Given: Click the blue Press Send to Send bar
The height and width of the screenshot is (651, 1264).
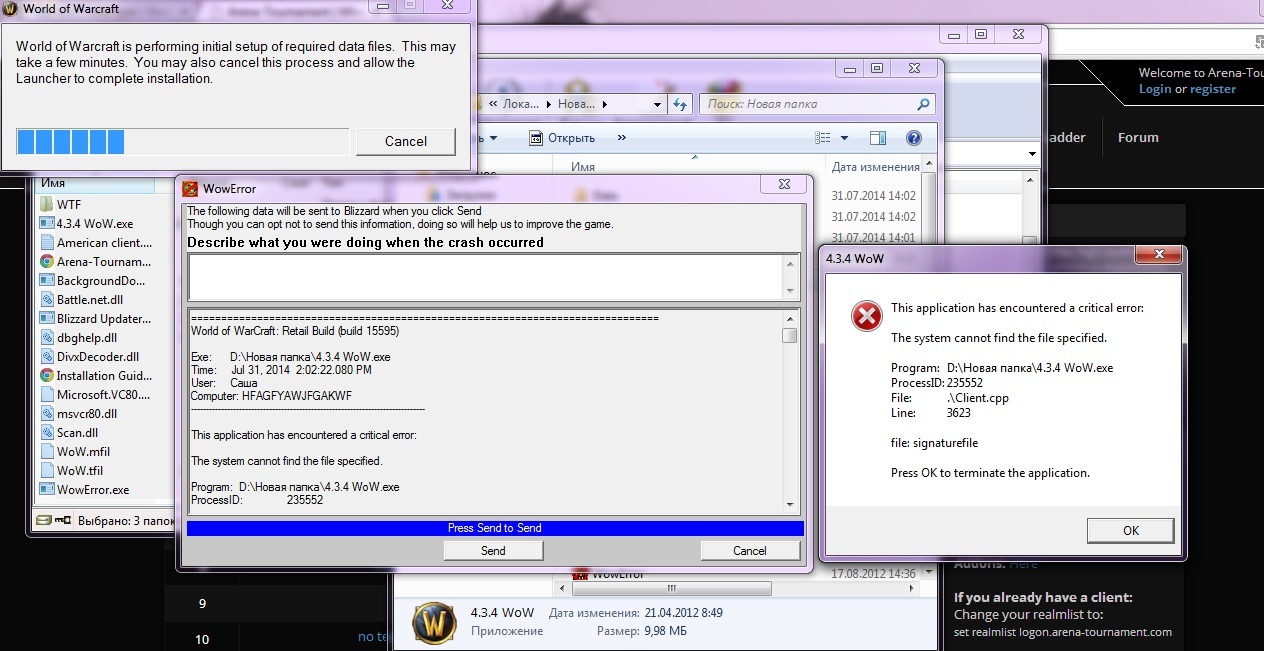Looking at the screenshot, I should (495, 528).
